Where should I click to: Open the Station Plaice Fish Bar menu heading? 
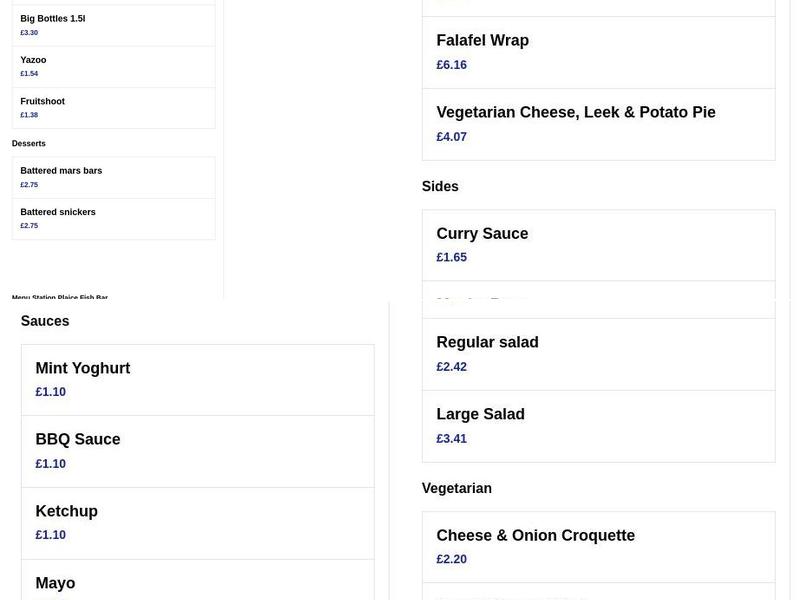tap(60, 297)
